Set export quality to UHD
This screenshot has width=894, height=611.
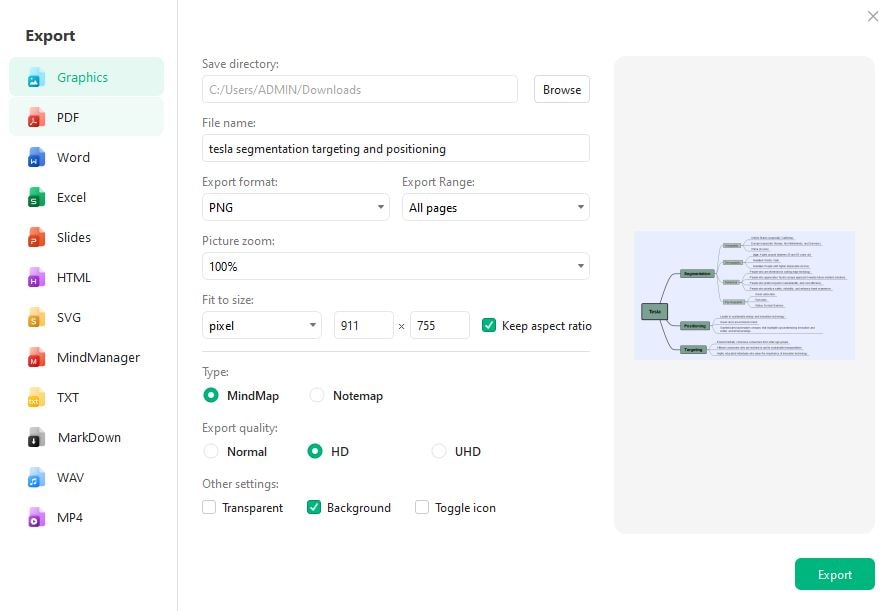(438, 451)
